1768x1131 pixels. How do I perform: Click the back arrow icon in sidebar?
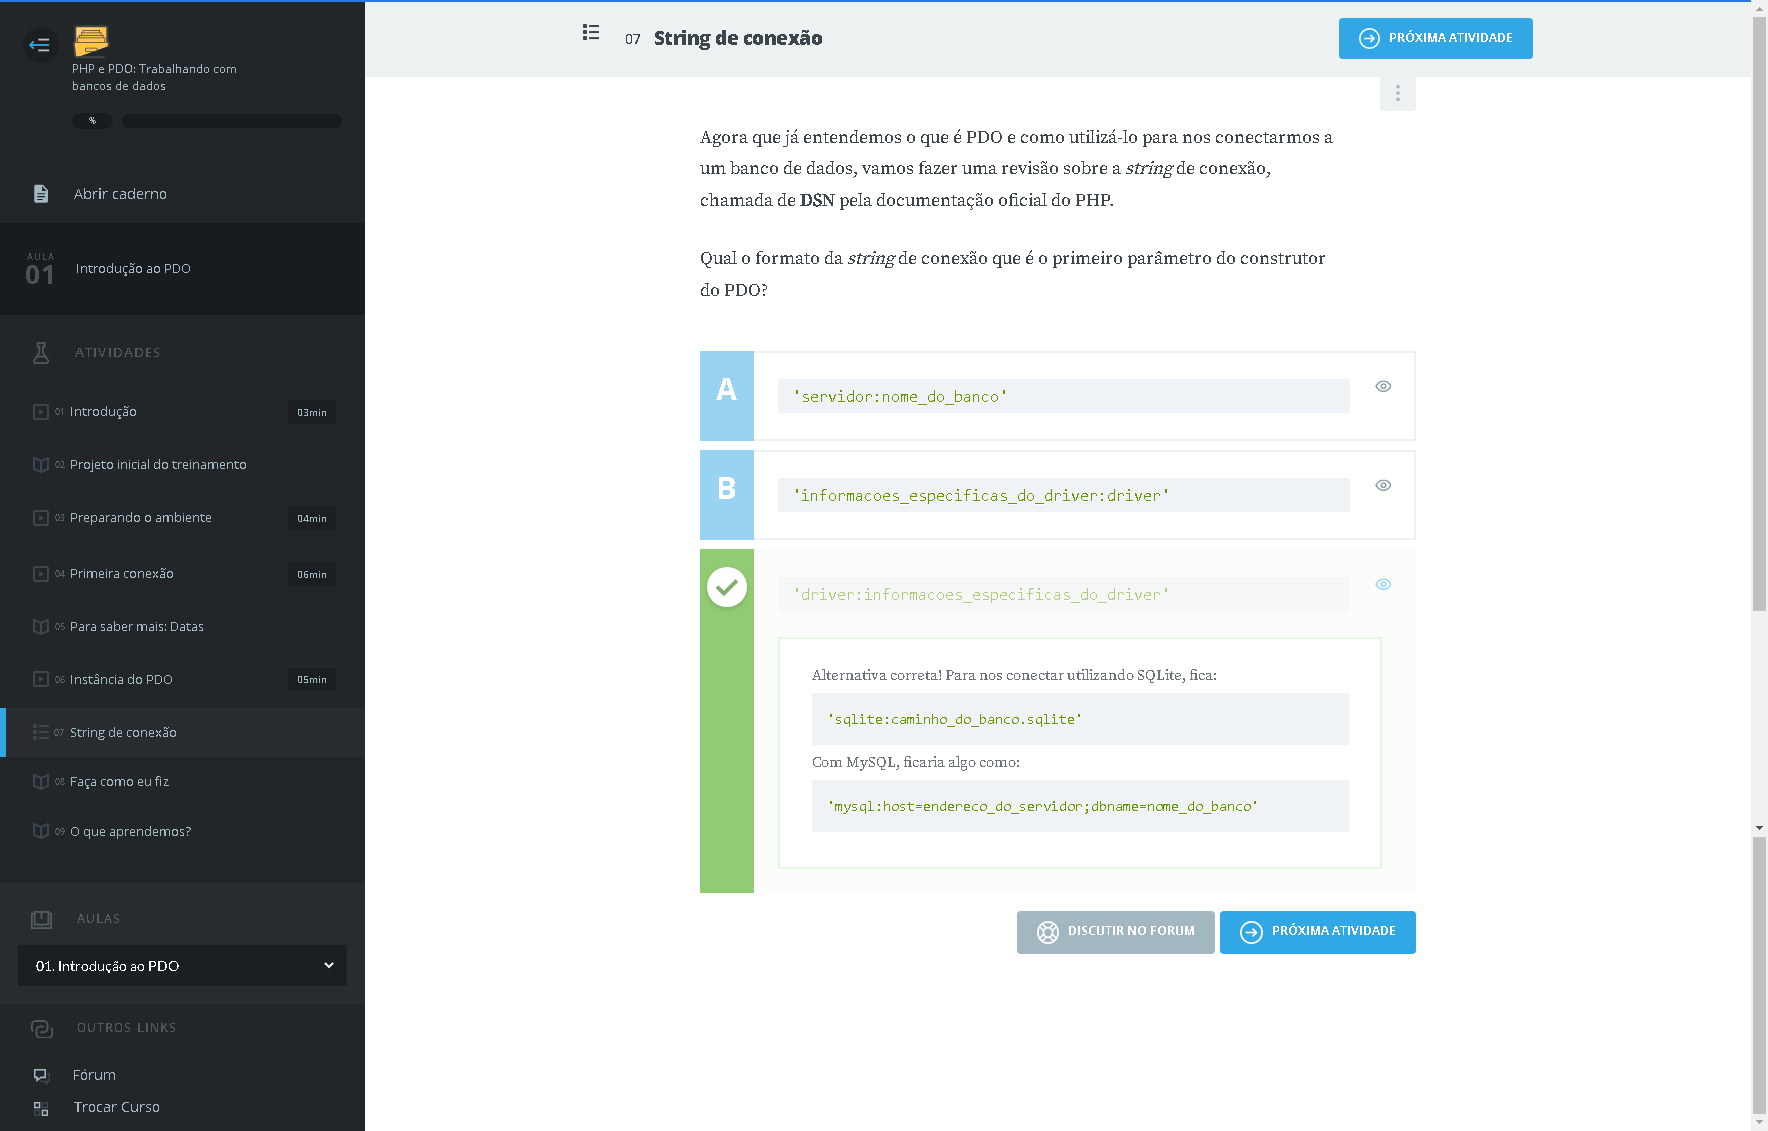pyautogui.click(x=40, y=45)
